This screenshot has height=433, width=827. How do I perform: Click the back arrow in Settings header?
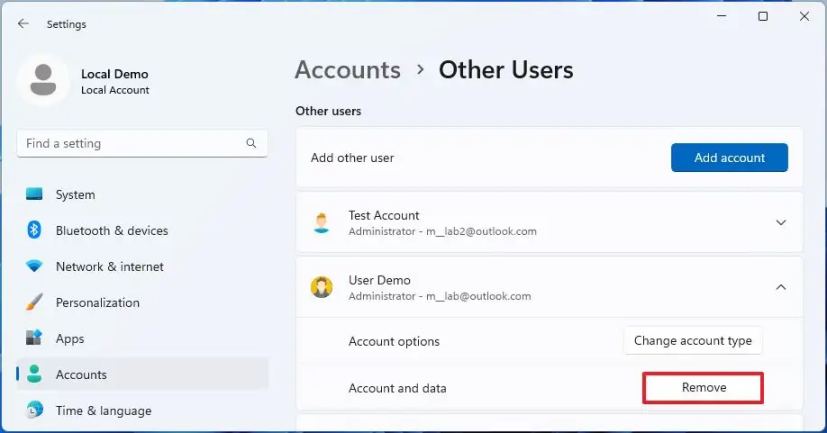pos(23,24)
